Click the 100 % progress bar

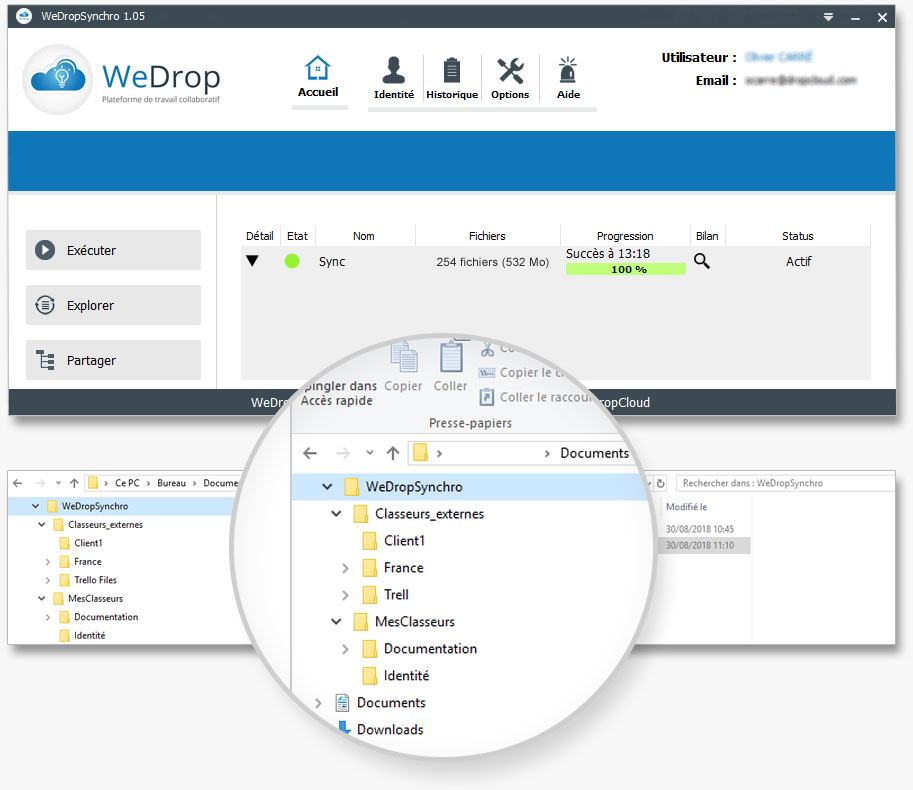click(626, 269)
